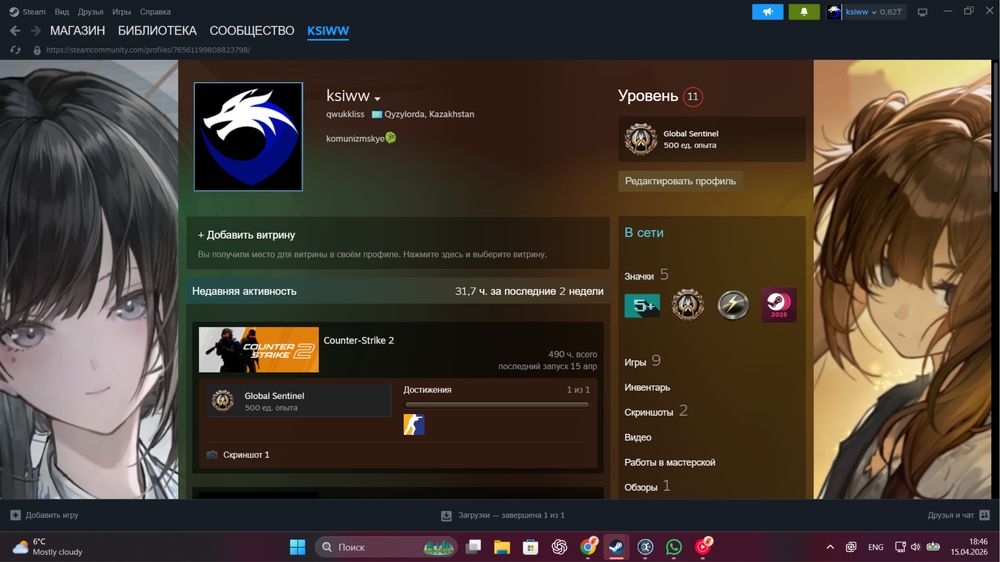This screenshot has height=562, width=1000.
Task: Click + Добавить витрину
Action: tap(246, 235)
